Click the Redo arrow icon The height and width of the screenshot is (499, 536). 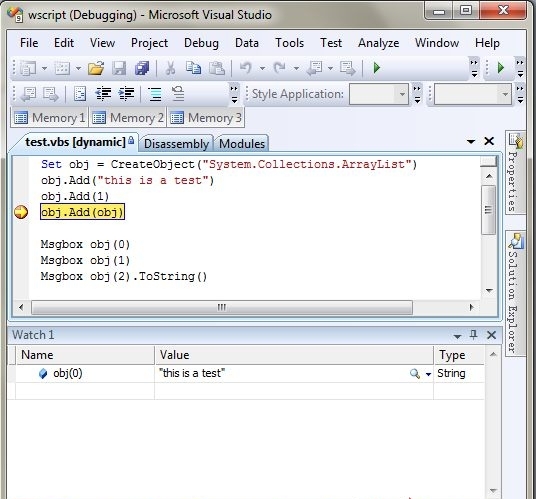280,68
